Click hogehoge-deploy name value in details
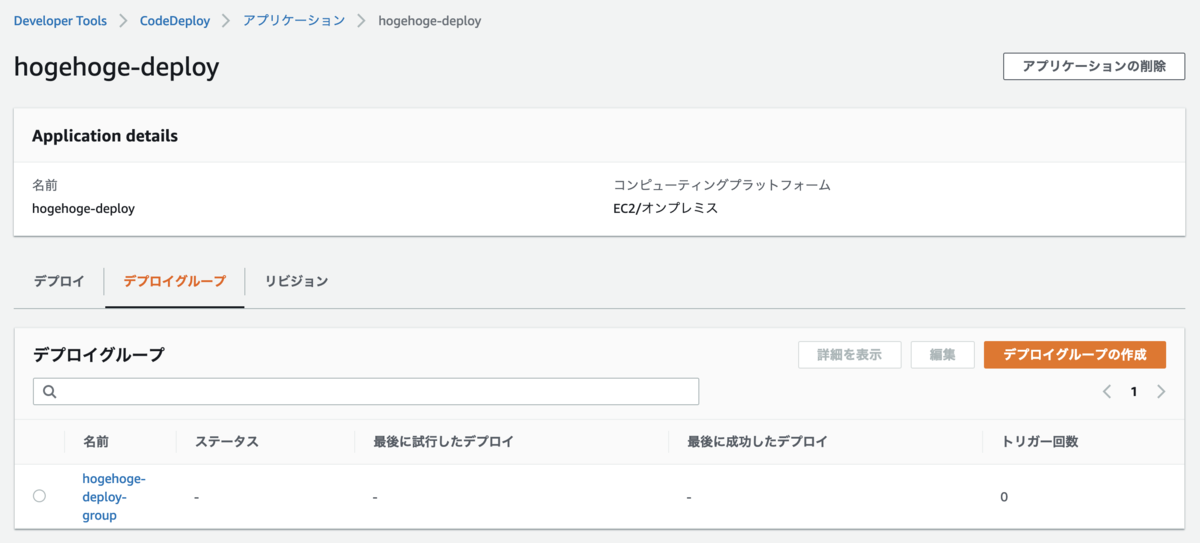The width and height of the screenshot is (1200, 543). [83, 209]
